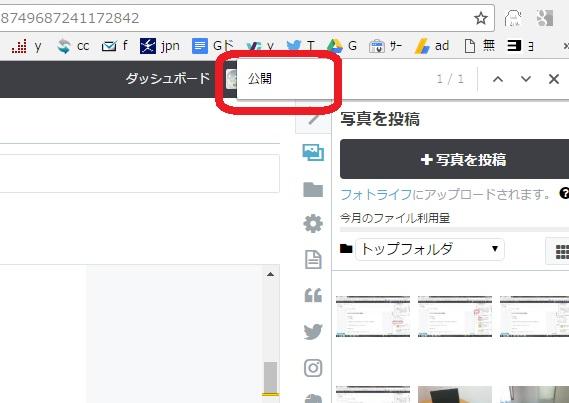Click the gray extension icon beside the elephant
Viewport: 569px width, 403px height.
[545, 18]
